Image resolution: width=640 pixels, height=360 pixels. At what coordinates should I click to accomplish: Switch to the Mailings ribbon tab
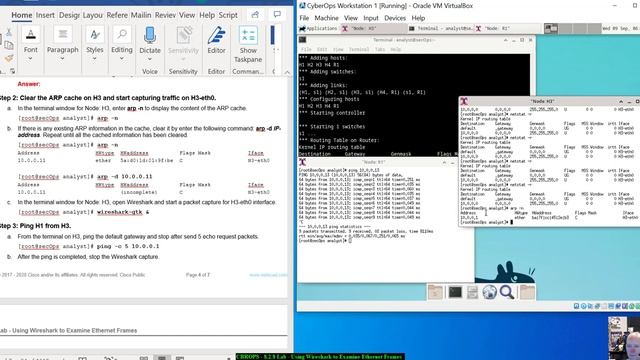141,15
